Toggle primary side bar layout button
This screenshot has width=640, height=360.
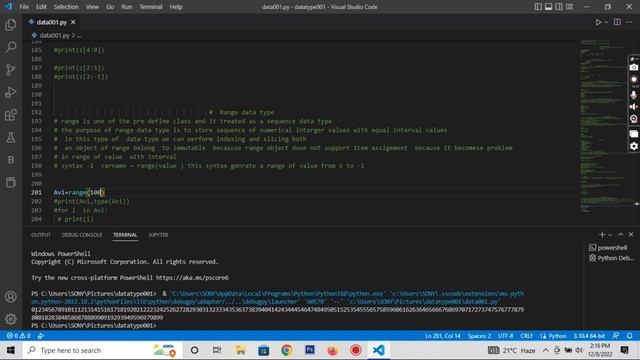coord(538,7)
